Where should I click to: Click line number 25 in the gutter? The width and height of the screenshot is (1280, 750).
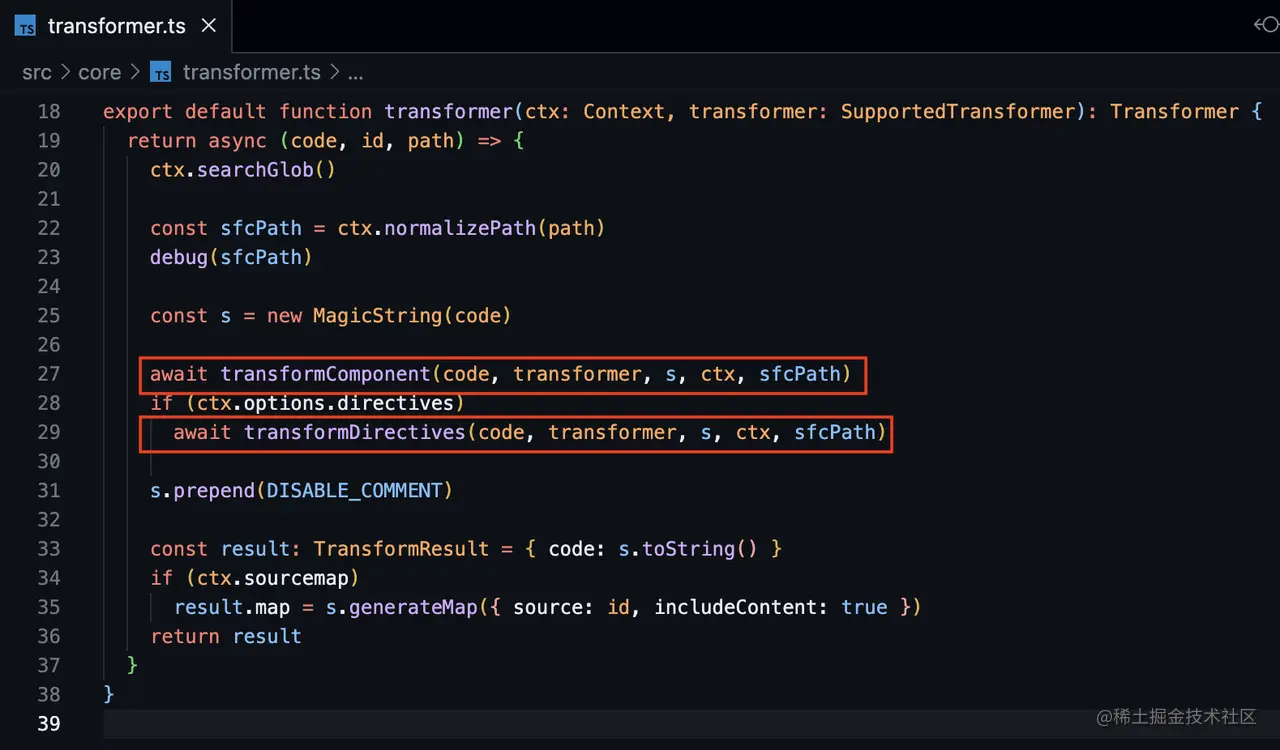[x=49, y=315]
